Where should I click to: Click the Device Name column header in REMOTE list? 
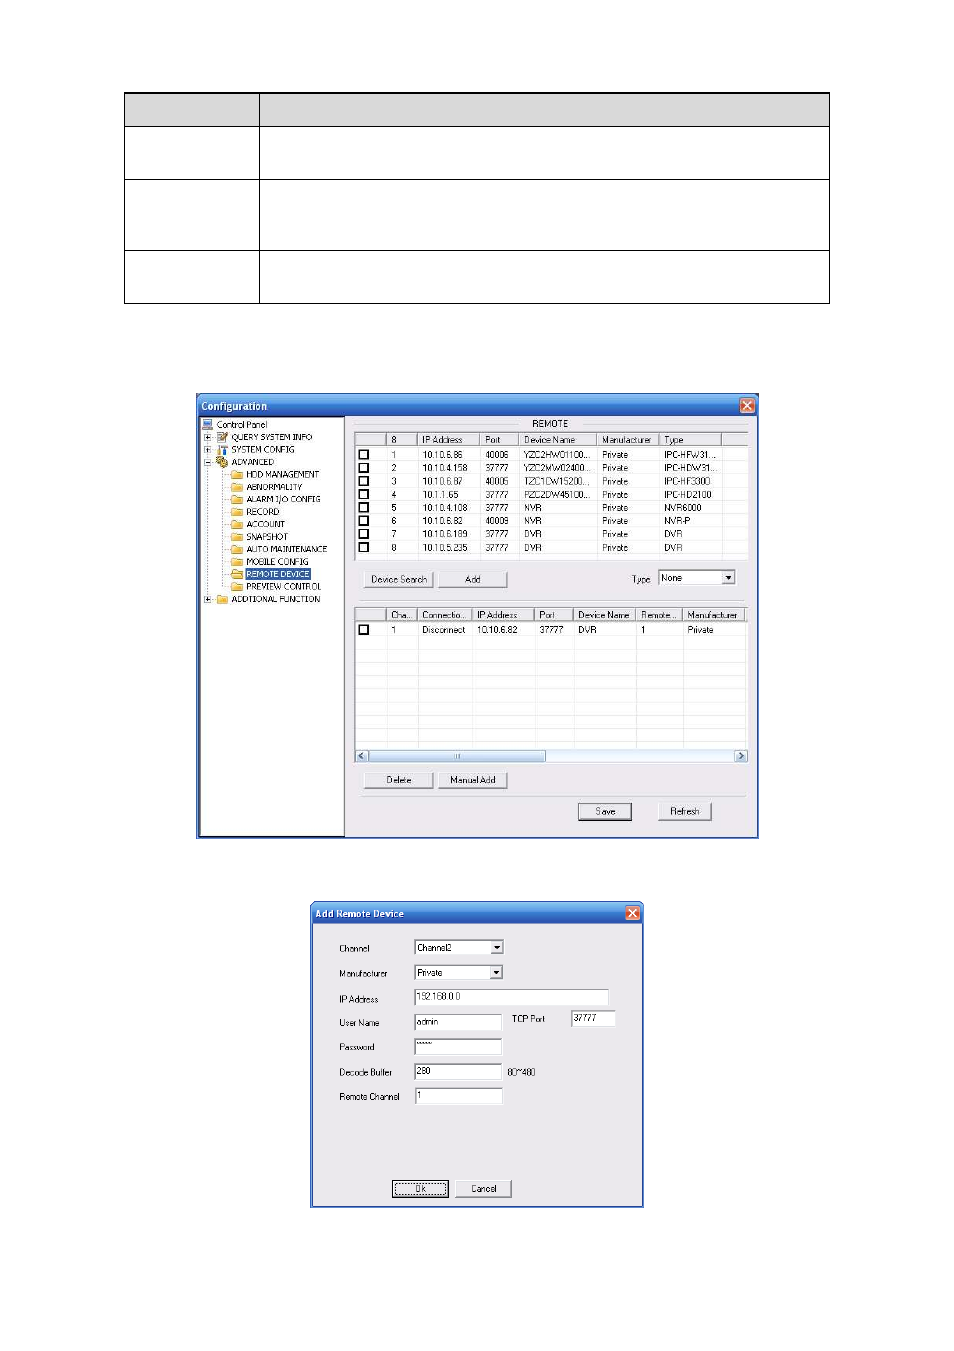point(558,439)
